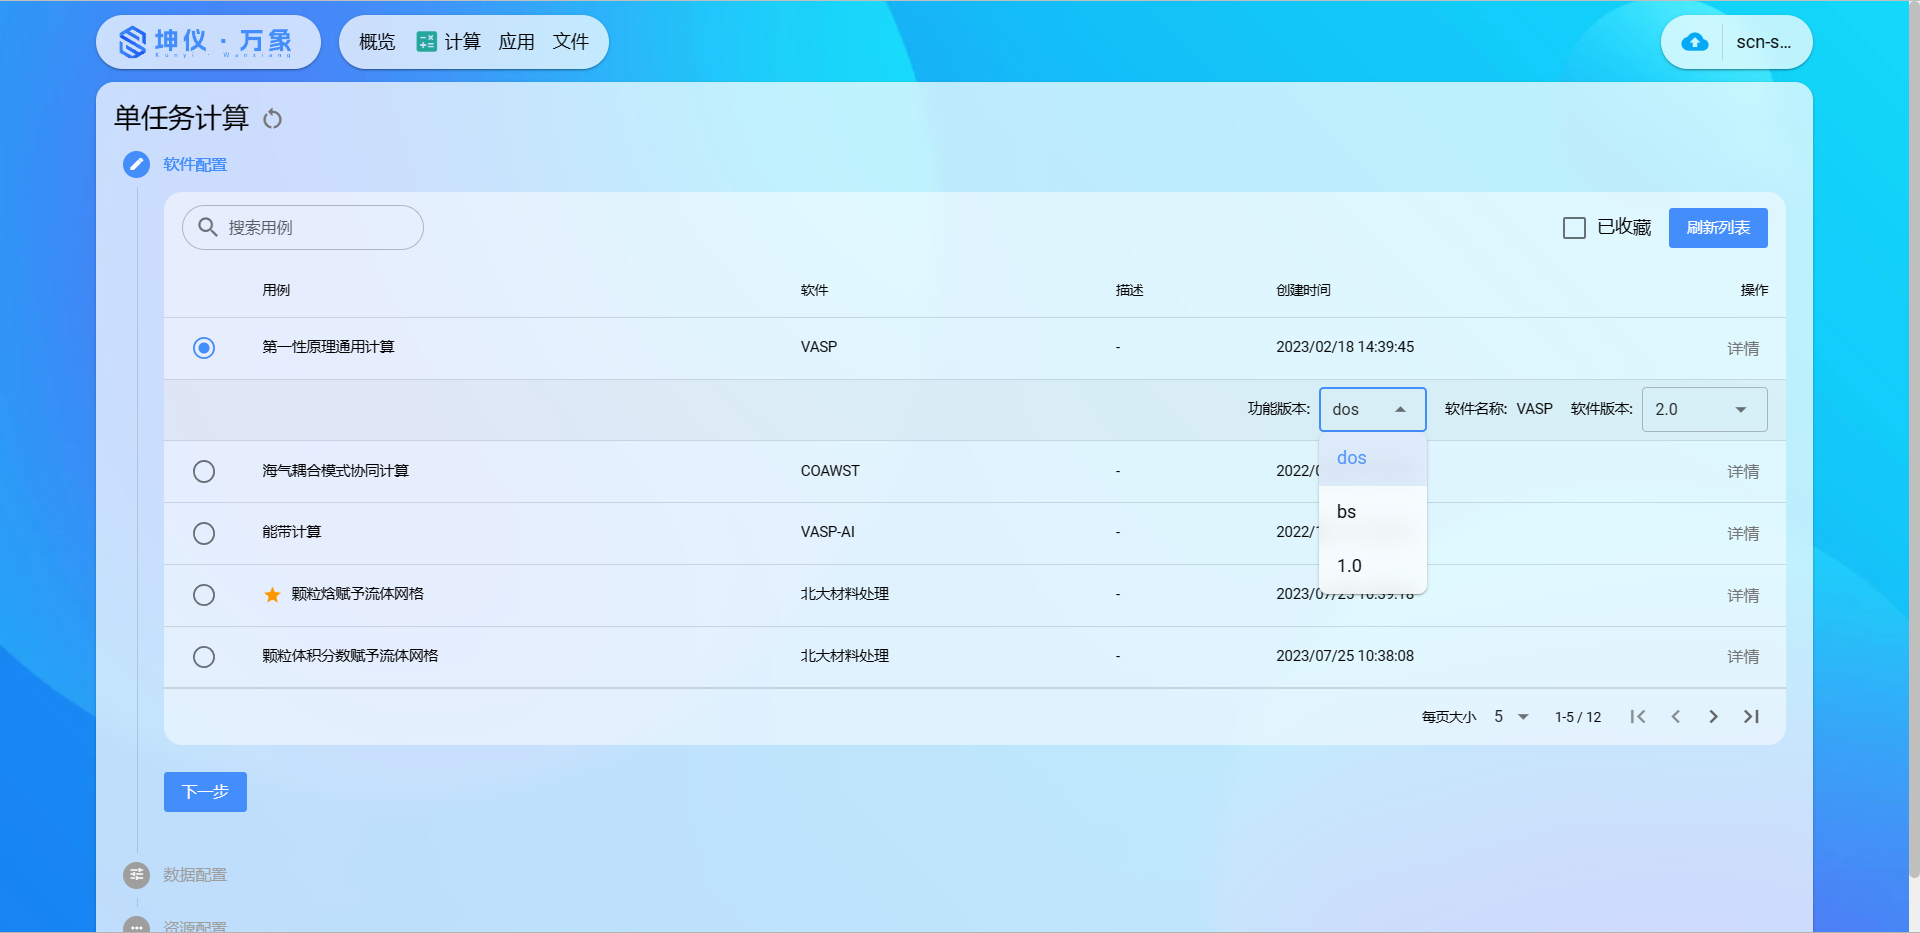Click the cloud upload icon

pos(1694,42)
